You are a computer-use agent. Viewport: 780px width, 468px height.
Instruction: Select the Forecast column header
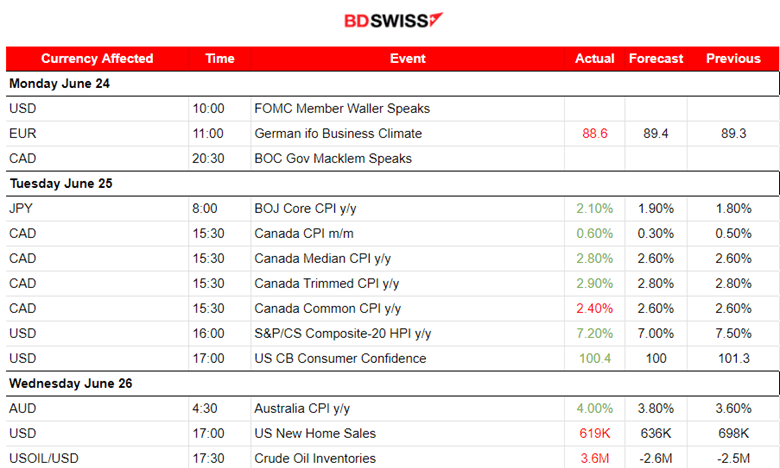(x=656, y=59)
